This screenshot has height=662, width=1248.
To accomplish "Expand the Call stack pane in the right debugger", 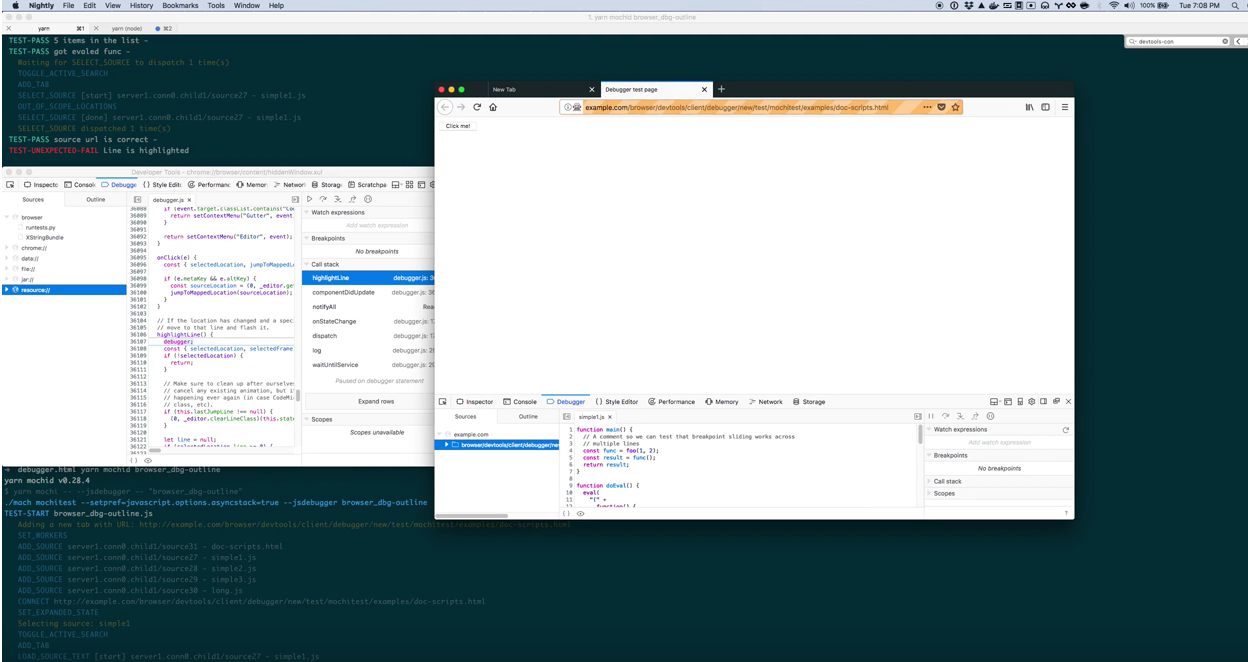I will pos(946,481).
